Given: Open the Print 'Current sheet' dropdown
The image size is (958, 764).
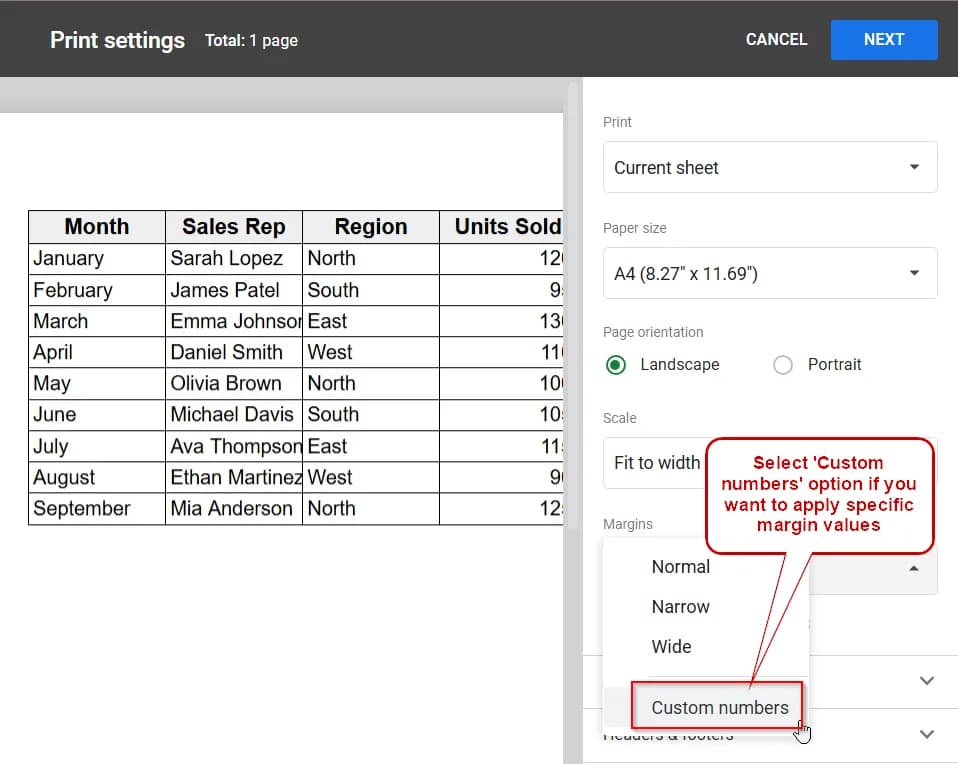Looking at the screenshot, I should (x=770, y=167).
